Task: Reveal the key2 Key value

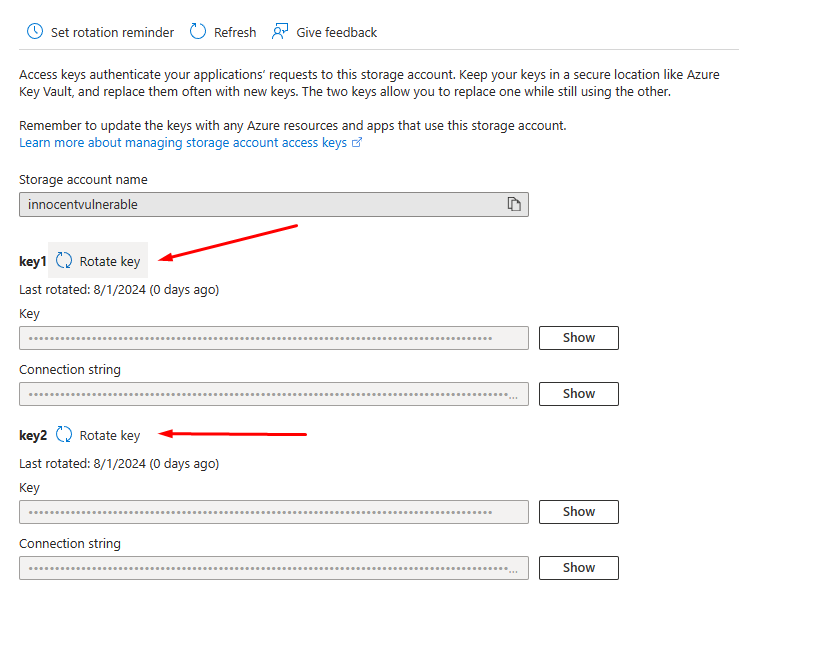Action: pyautogui.click(x=578, y=512)
